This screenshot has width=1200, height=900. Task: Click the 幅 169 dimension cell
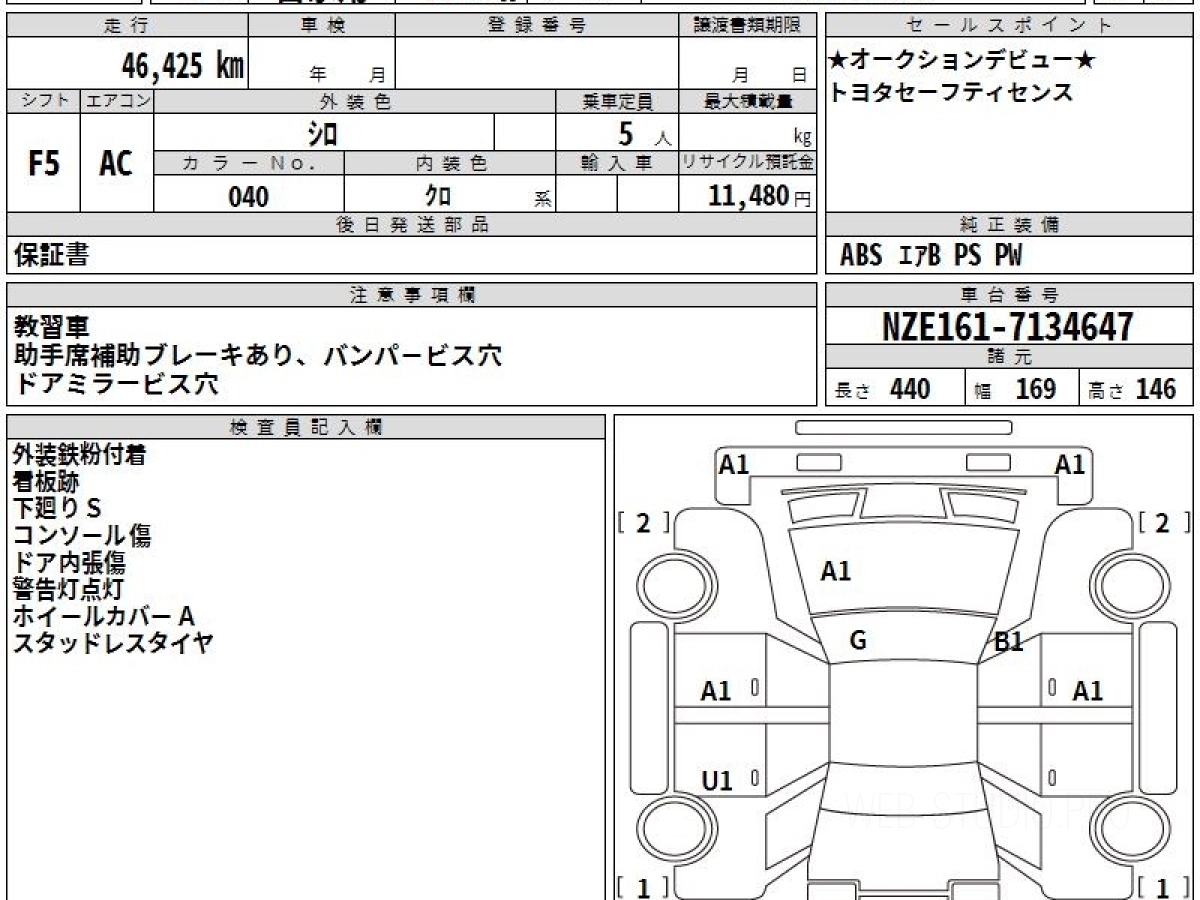(1023, 388)
